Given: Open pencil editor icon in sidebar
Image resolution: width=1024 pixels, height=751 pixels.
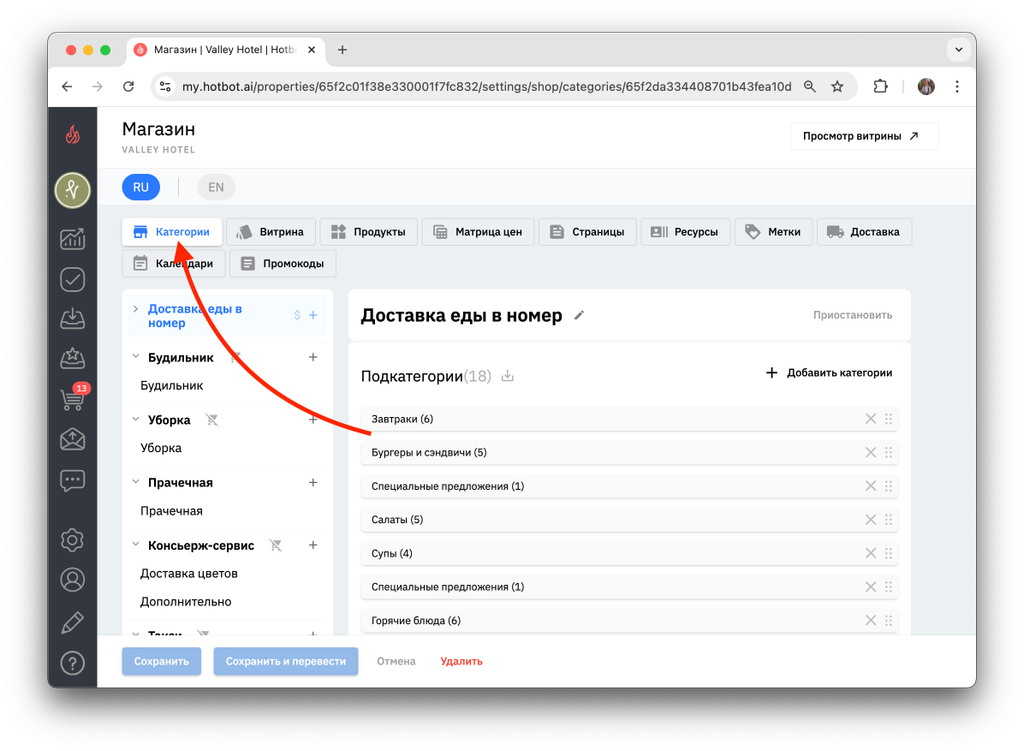Looking at the screenshot, I should (72, 622).
